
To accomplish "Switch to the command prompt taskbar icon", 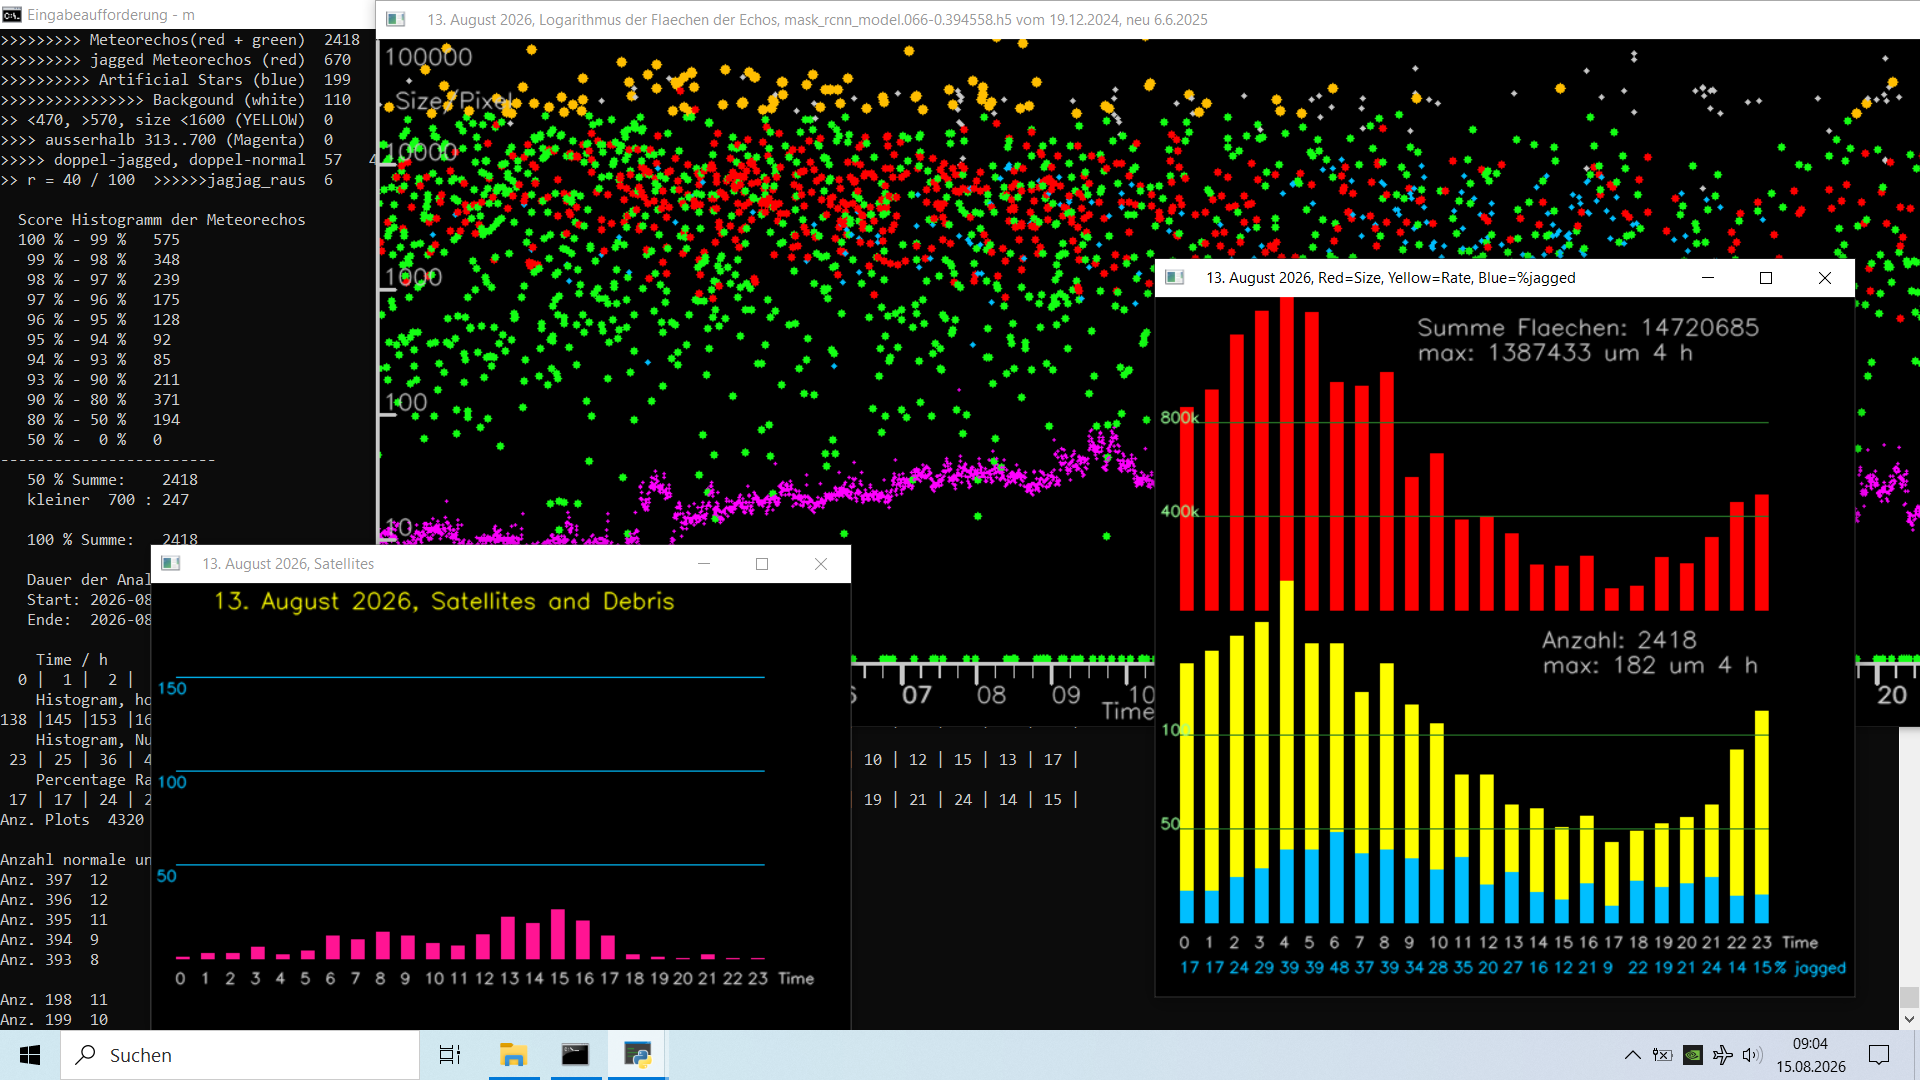I will pyautogui.click(x=575, y=1055).
